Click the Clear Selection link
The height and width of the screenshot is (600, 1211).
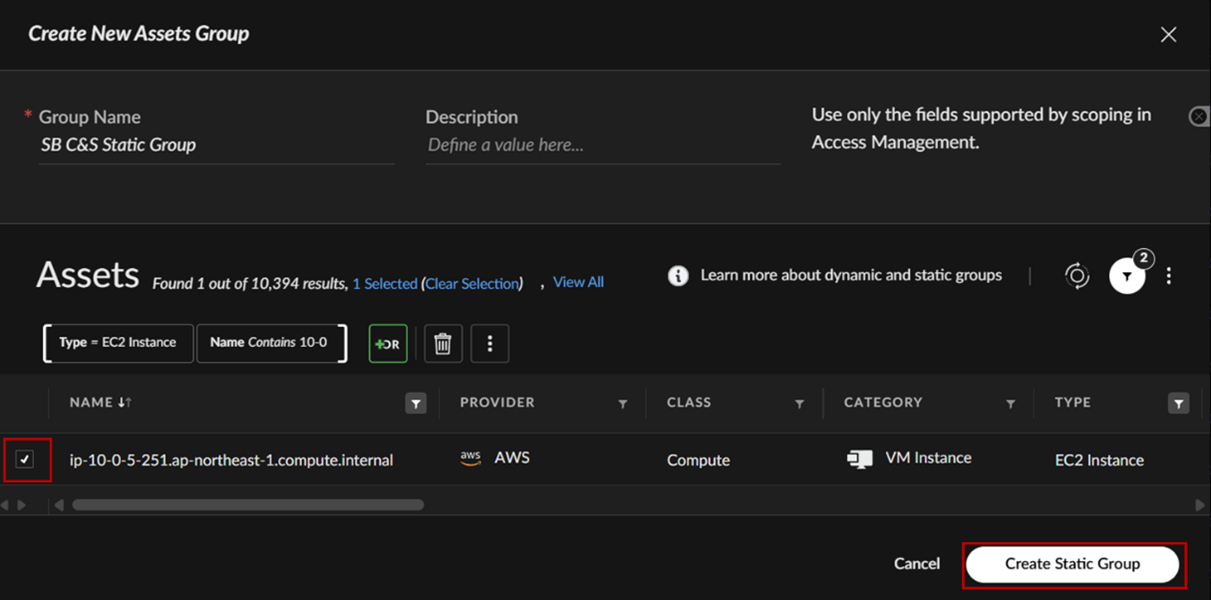(x=473, y=284)
